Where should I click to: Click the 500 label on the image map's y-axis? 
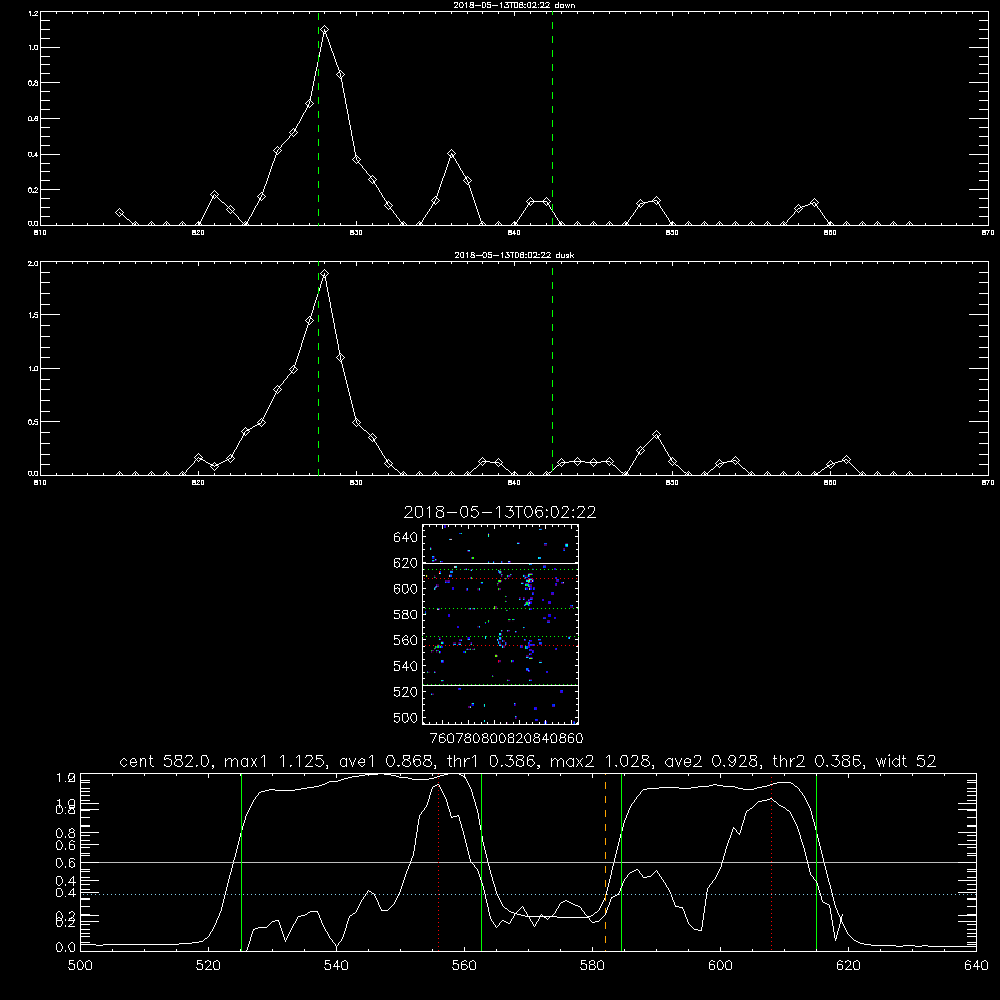406,717
